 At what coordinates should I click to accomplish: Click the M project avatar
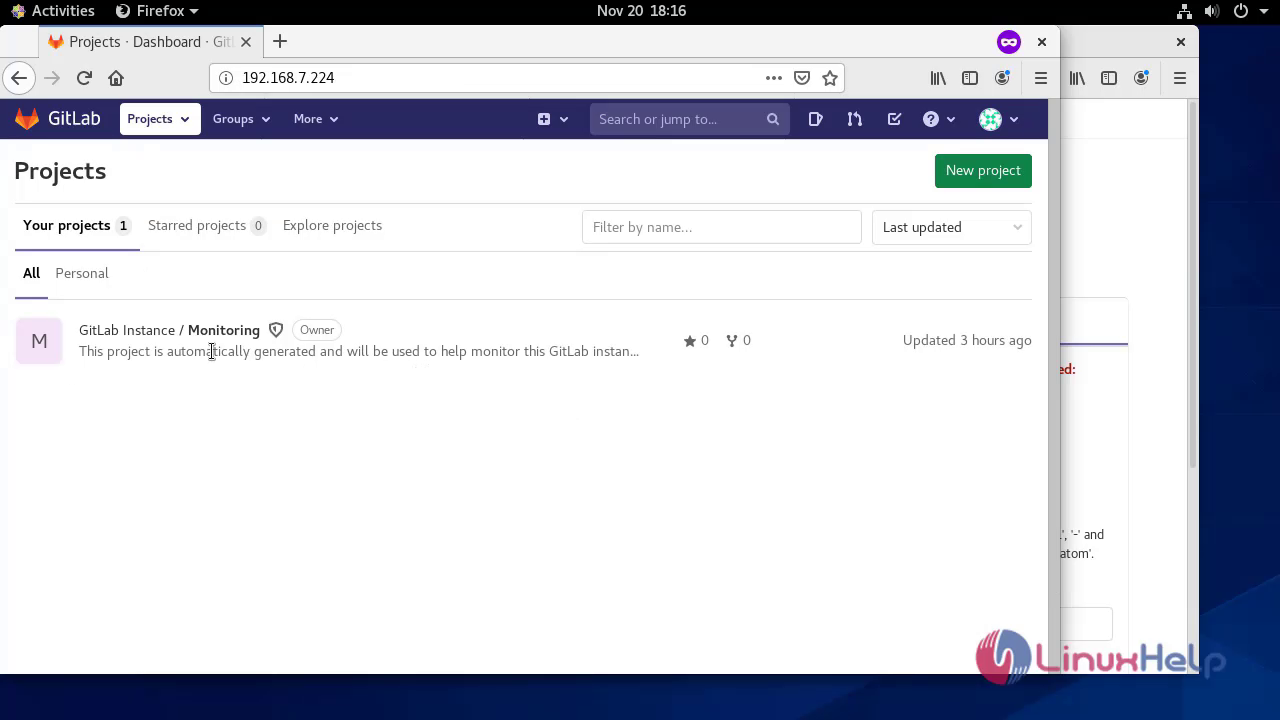click(x=39, y=341)
